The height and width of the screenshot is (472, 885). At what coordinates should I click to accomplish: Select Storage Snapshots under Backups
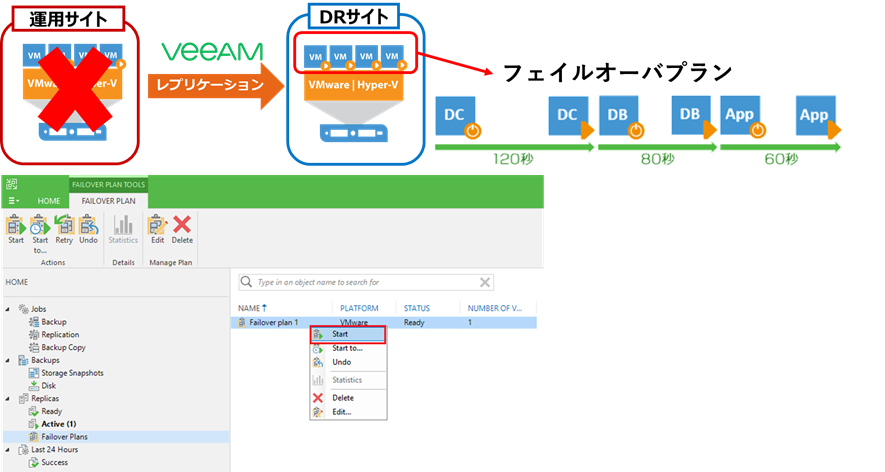coord(72,373)
